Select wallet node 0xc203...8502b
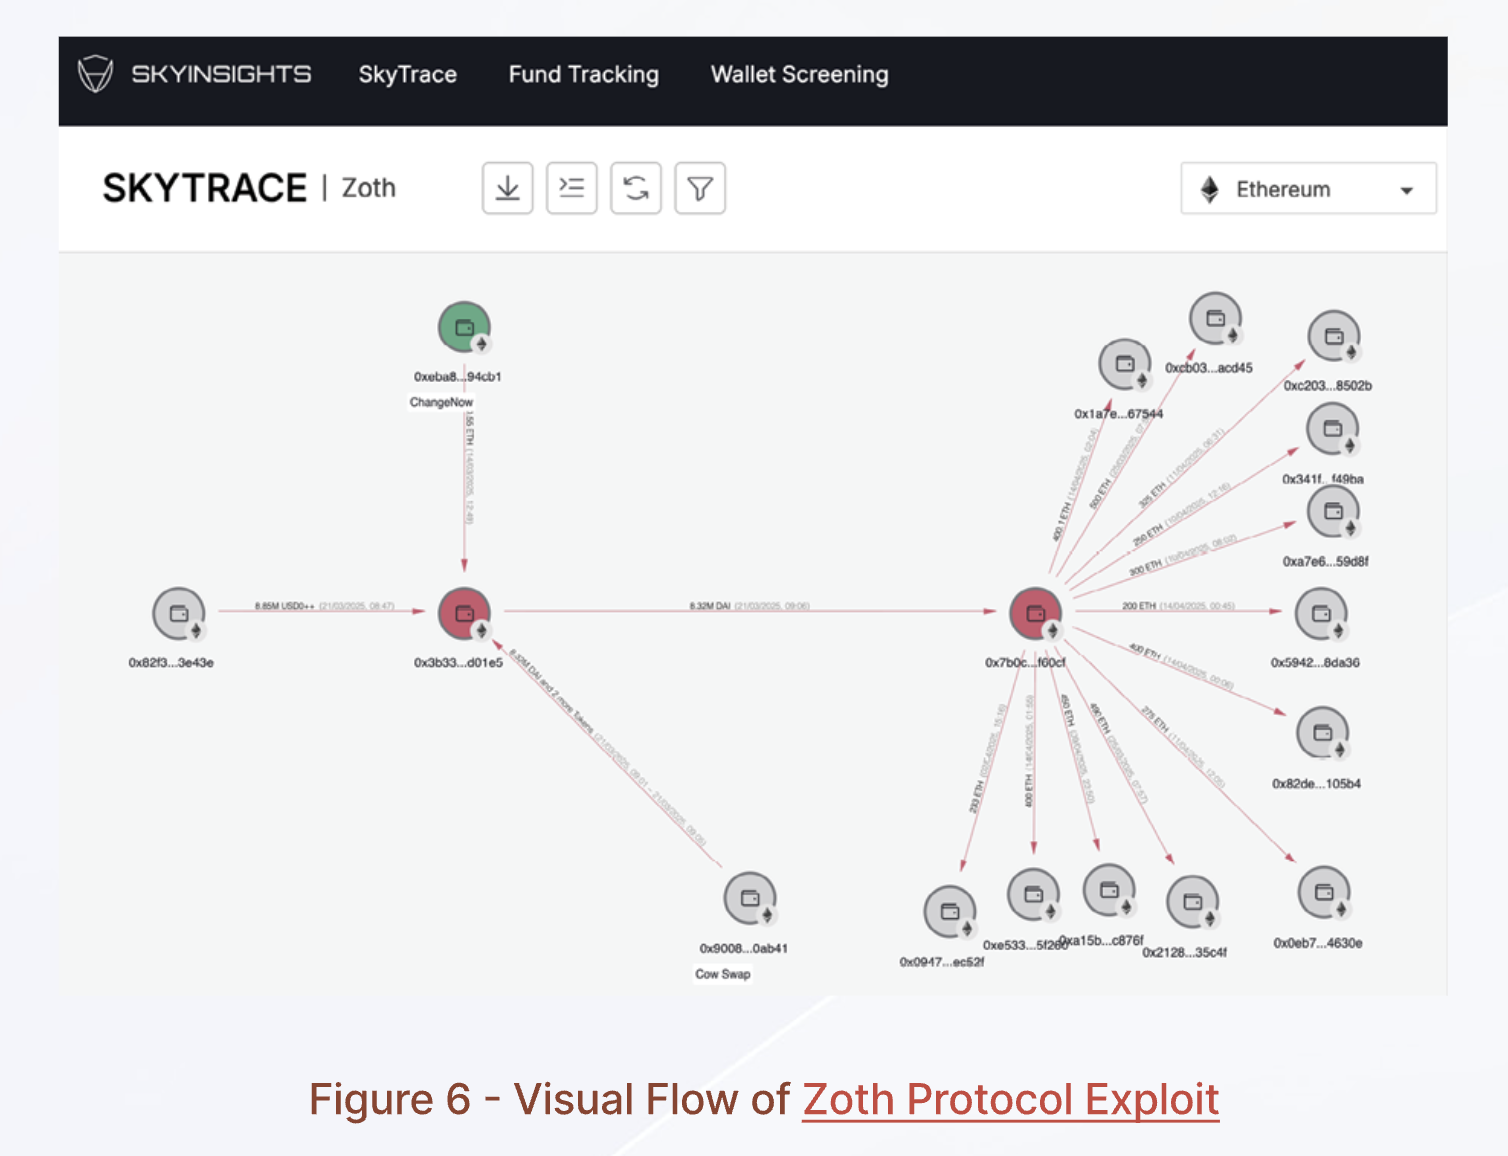Viewport: 1508px width, 1156px height. coord(1334,337)
